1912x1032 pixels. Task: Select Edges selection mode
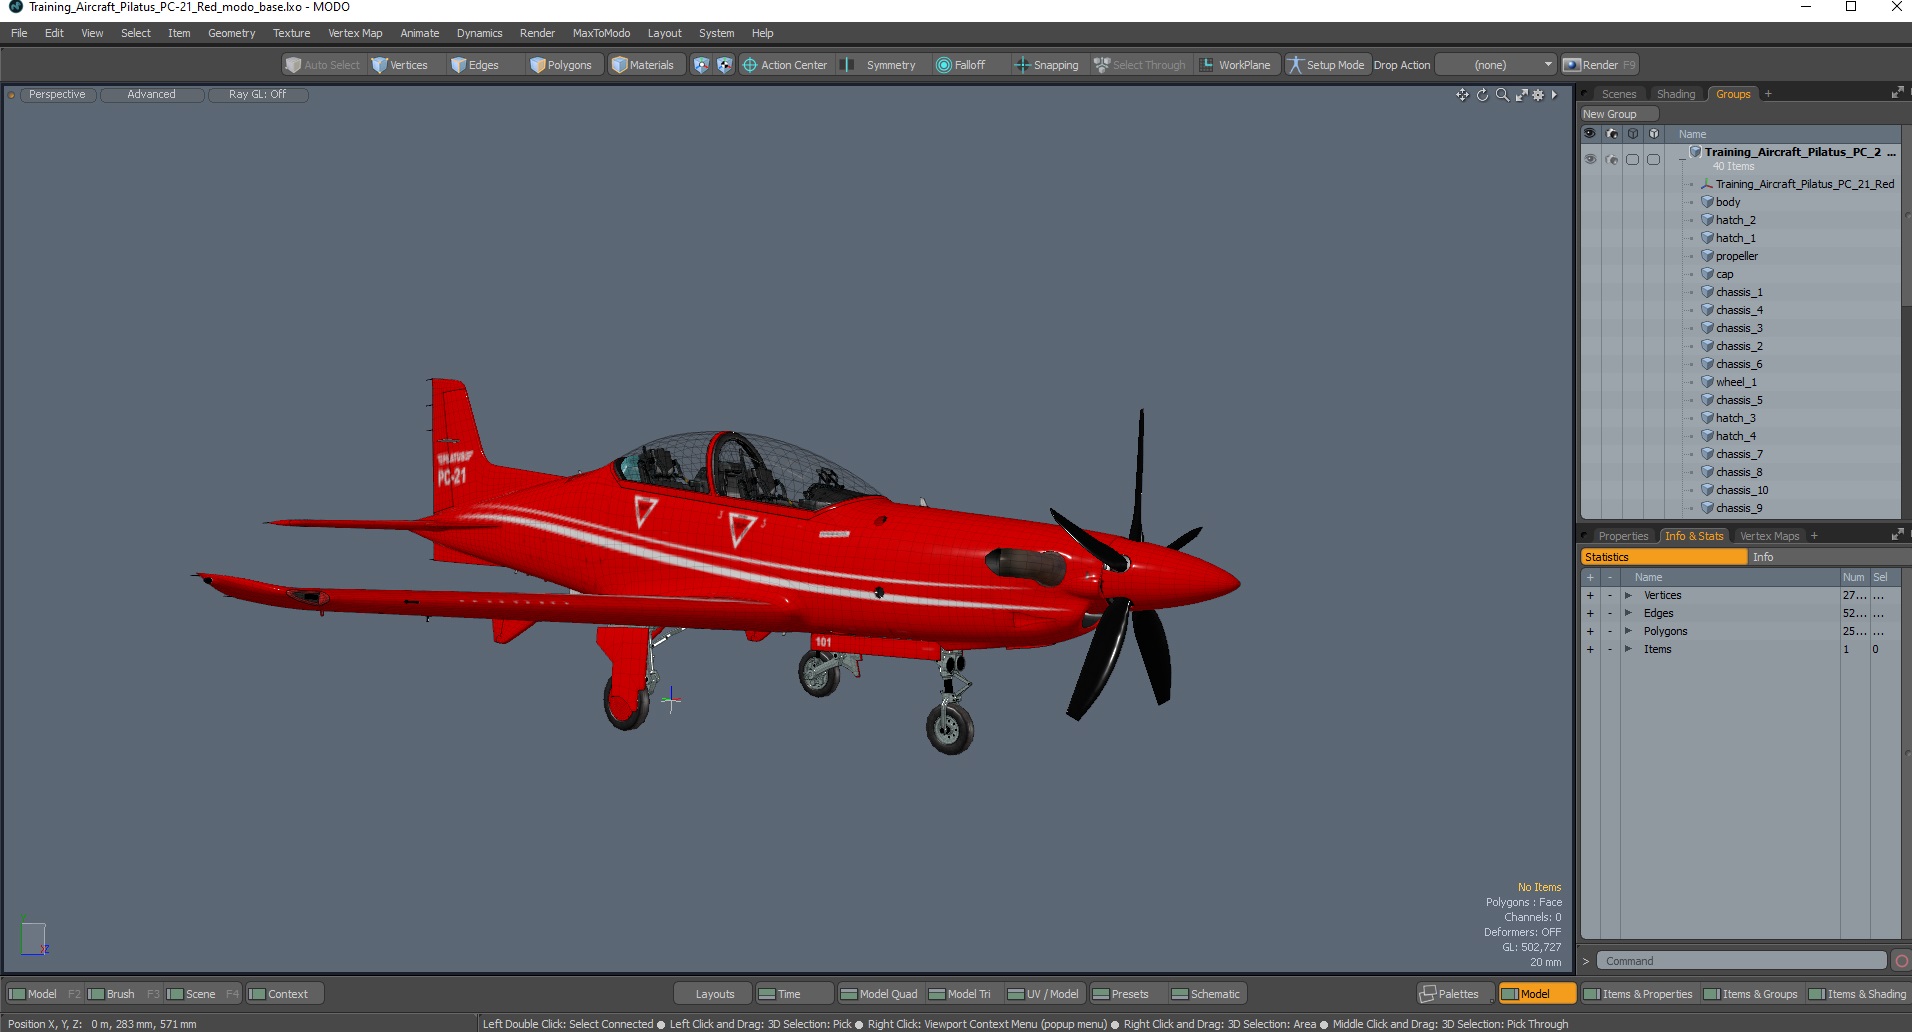pos(475,65)
